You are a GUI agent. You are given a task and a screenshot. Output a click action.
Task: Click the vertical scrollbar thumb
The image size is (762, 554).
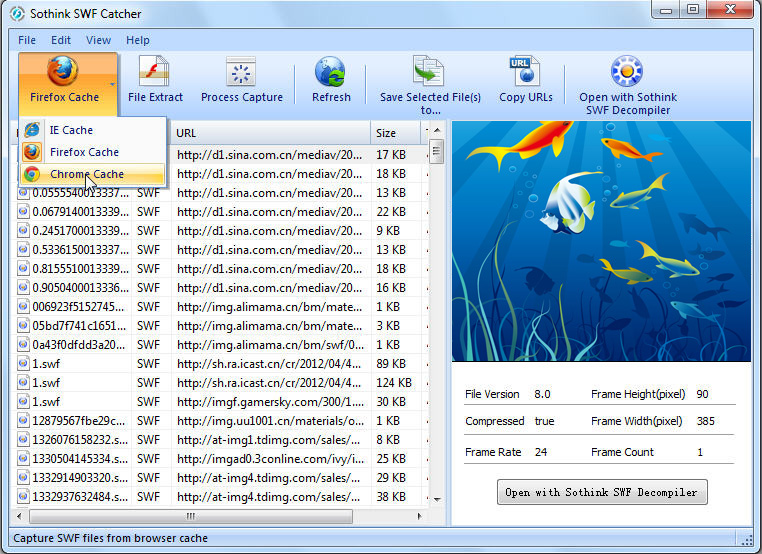437,152
